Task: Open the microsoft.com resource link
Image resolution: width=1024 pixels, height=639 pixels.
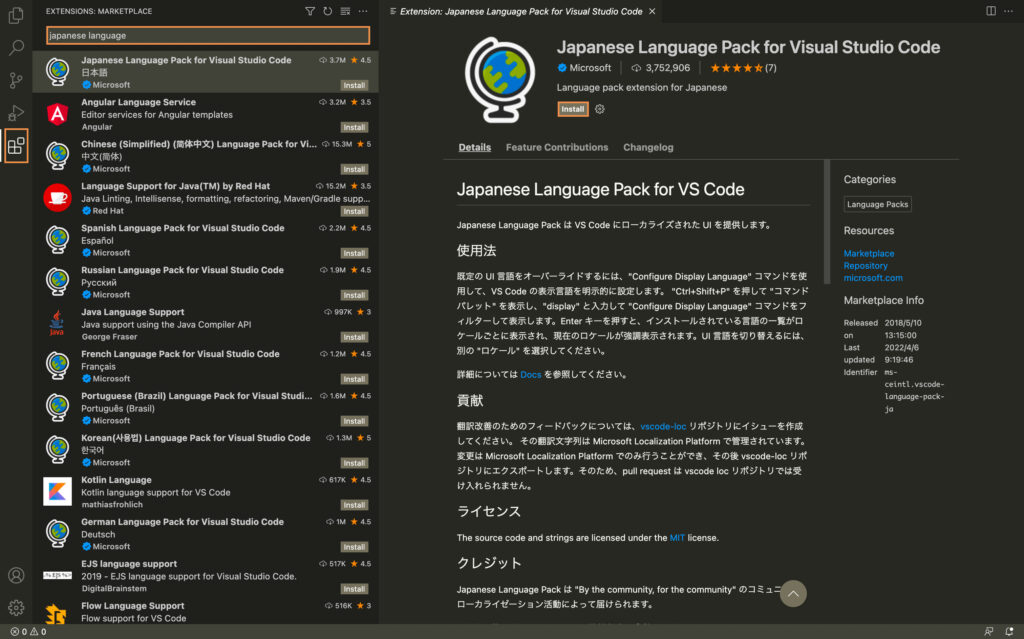Action: [872, 278]
